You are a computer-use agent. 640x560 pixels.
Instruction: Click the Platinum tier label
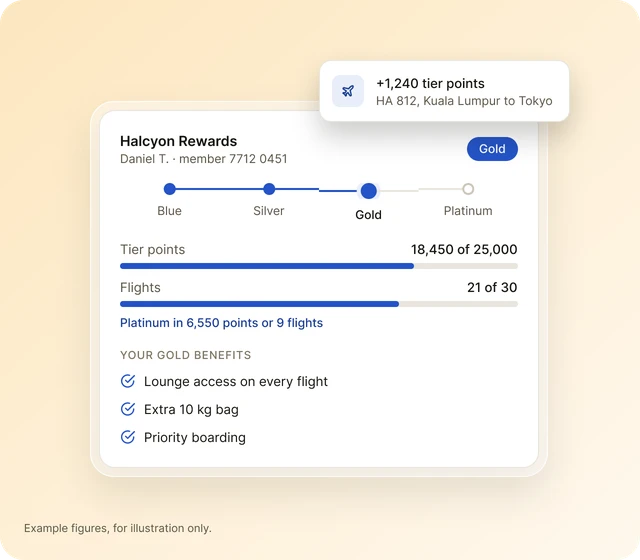pyautogui.click(x=468, y=211)
